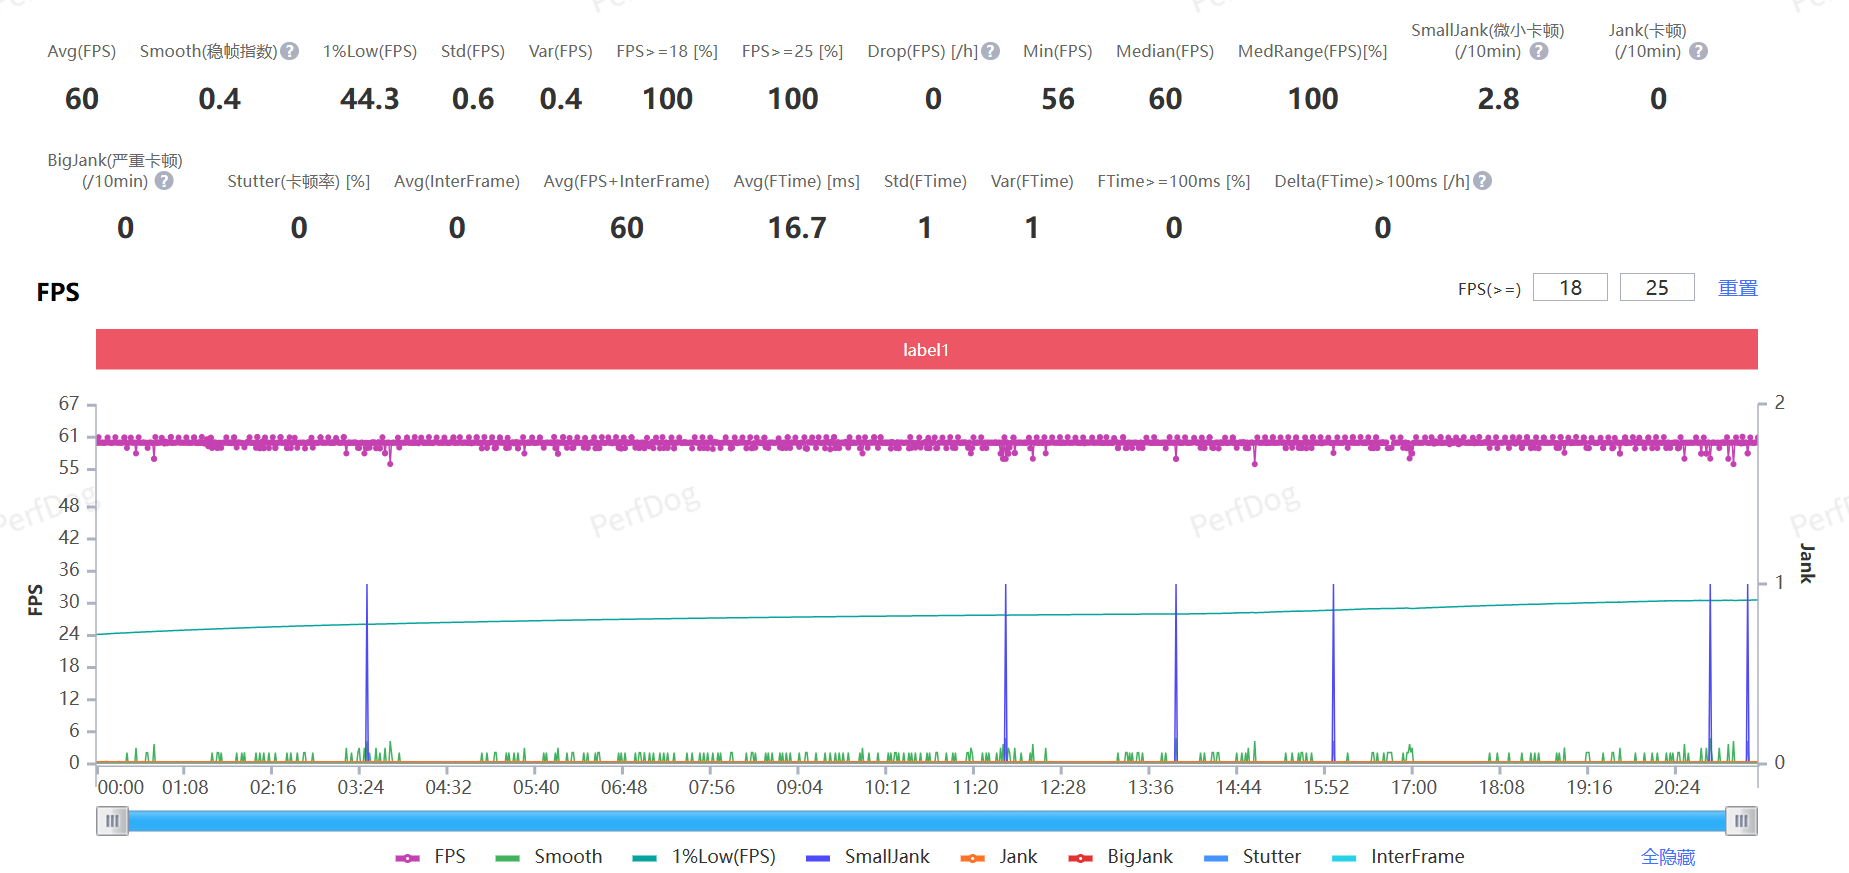Image resolution: width=1849 pixels, height=873 pixels.
Task: Click the Var(FTime) header label
Action: (1032, 181)
